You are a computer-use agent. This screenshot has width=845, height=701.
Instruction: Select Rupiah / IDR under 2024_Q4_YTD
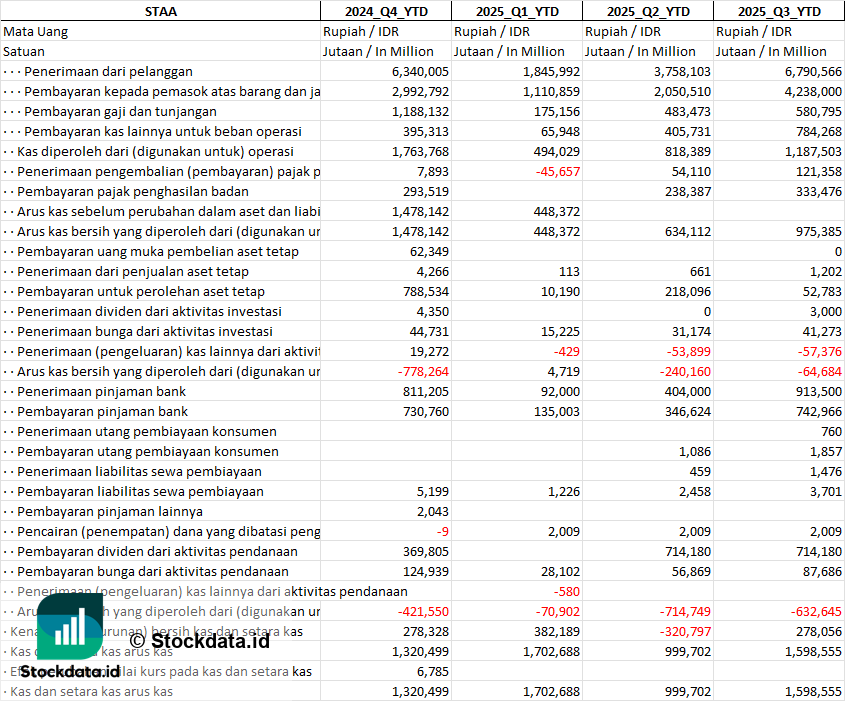tap(361, 32)
